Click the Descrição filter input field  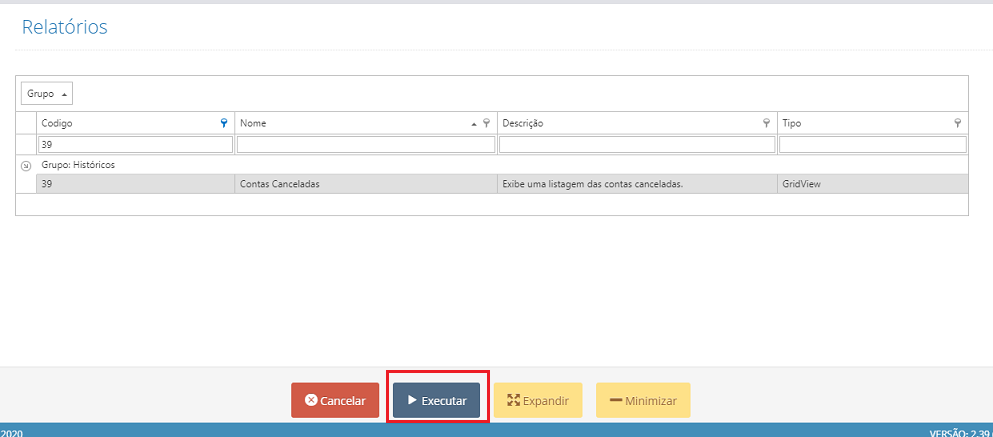tap(637, 145)
